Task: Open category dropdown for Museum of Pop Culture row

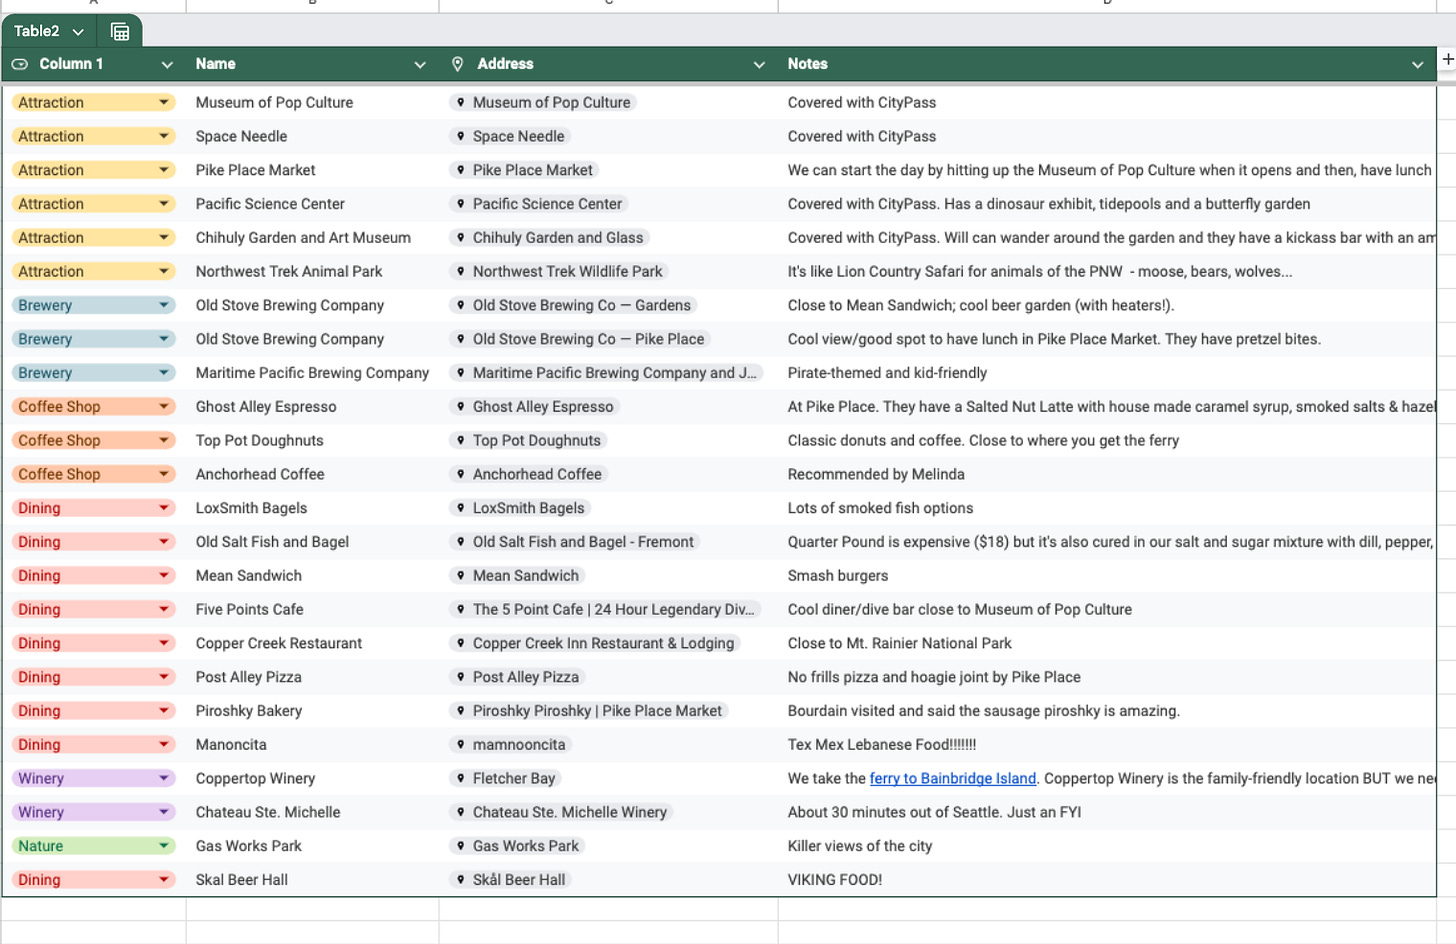Action: pos(164,102)
